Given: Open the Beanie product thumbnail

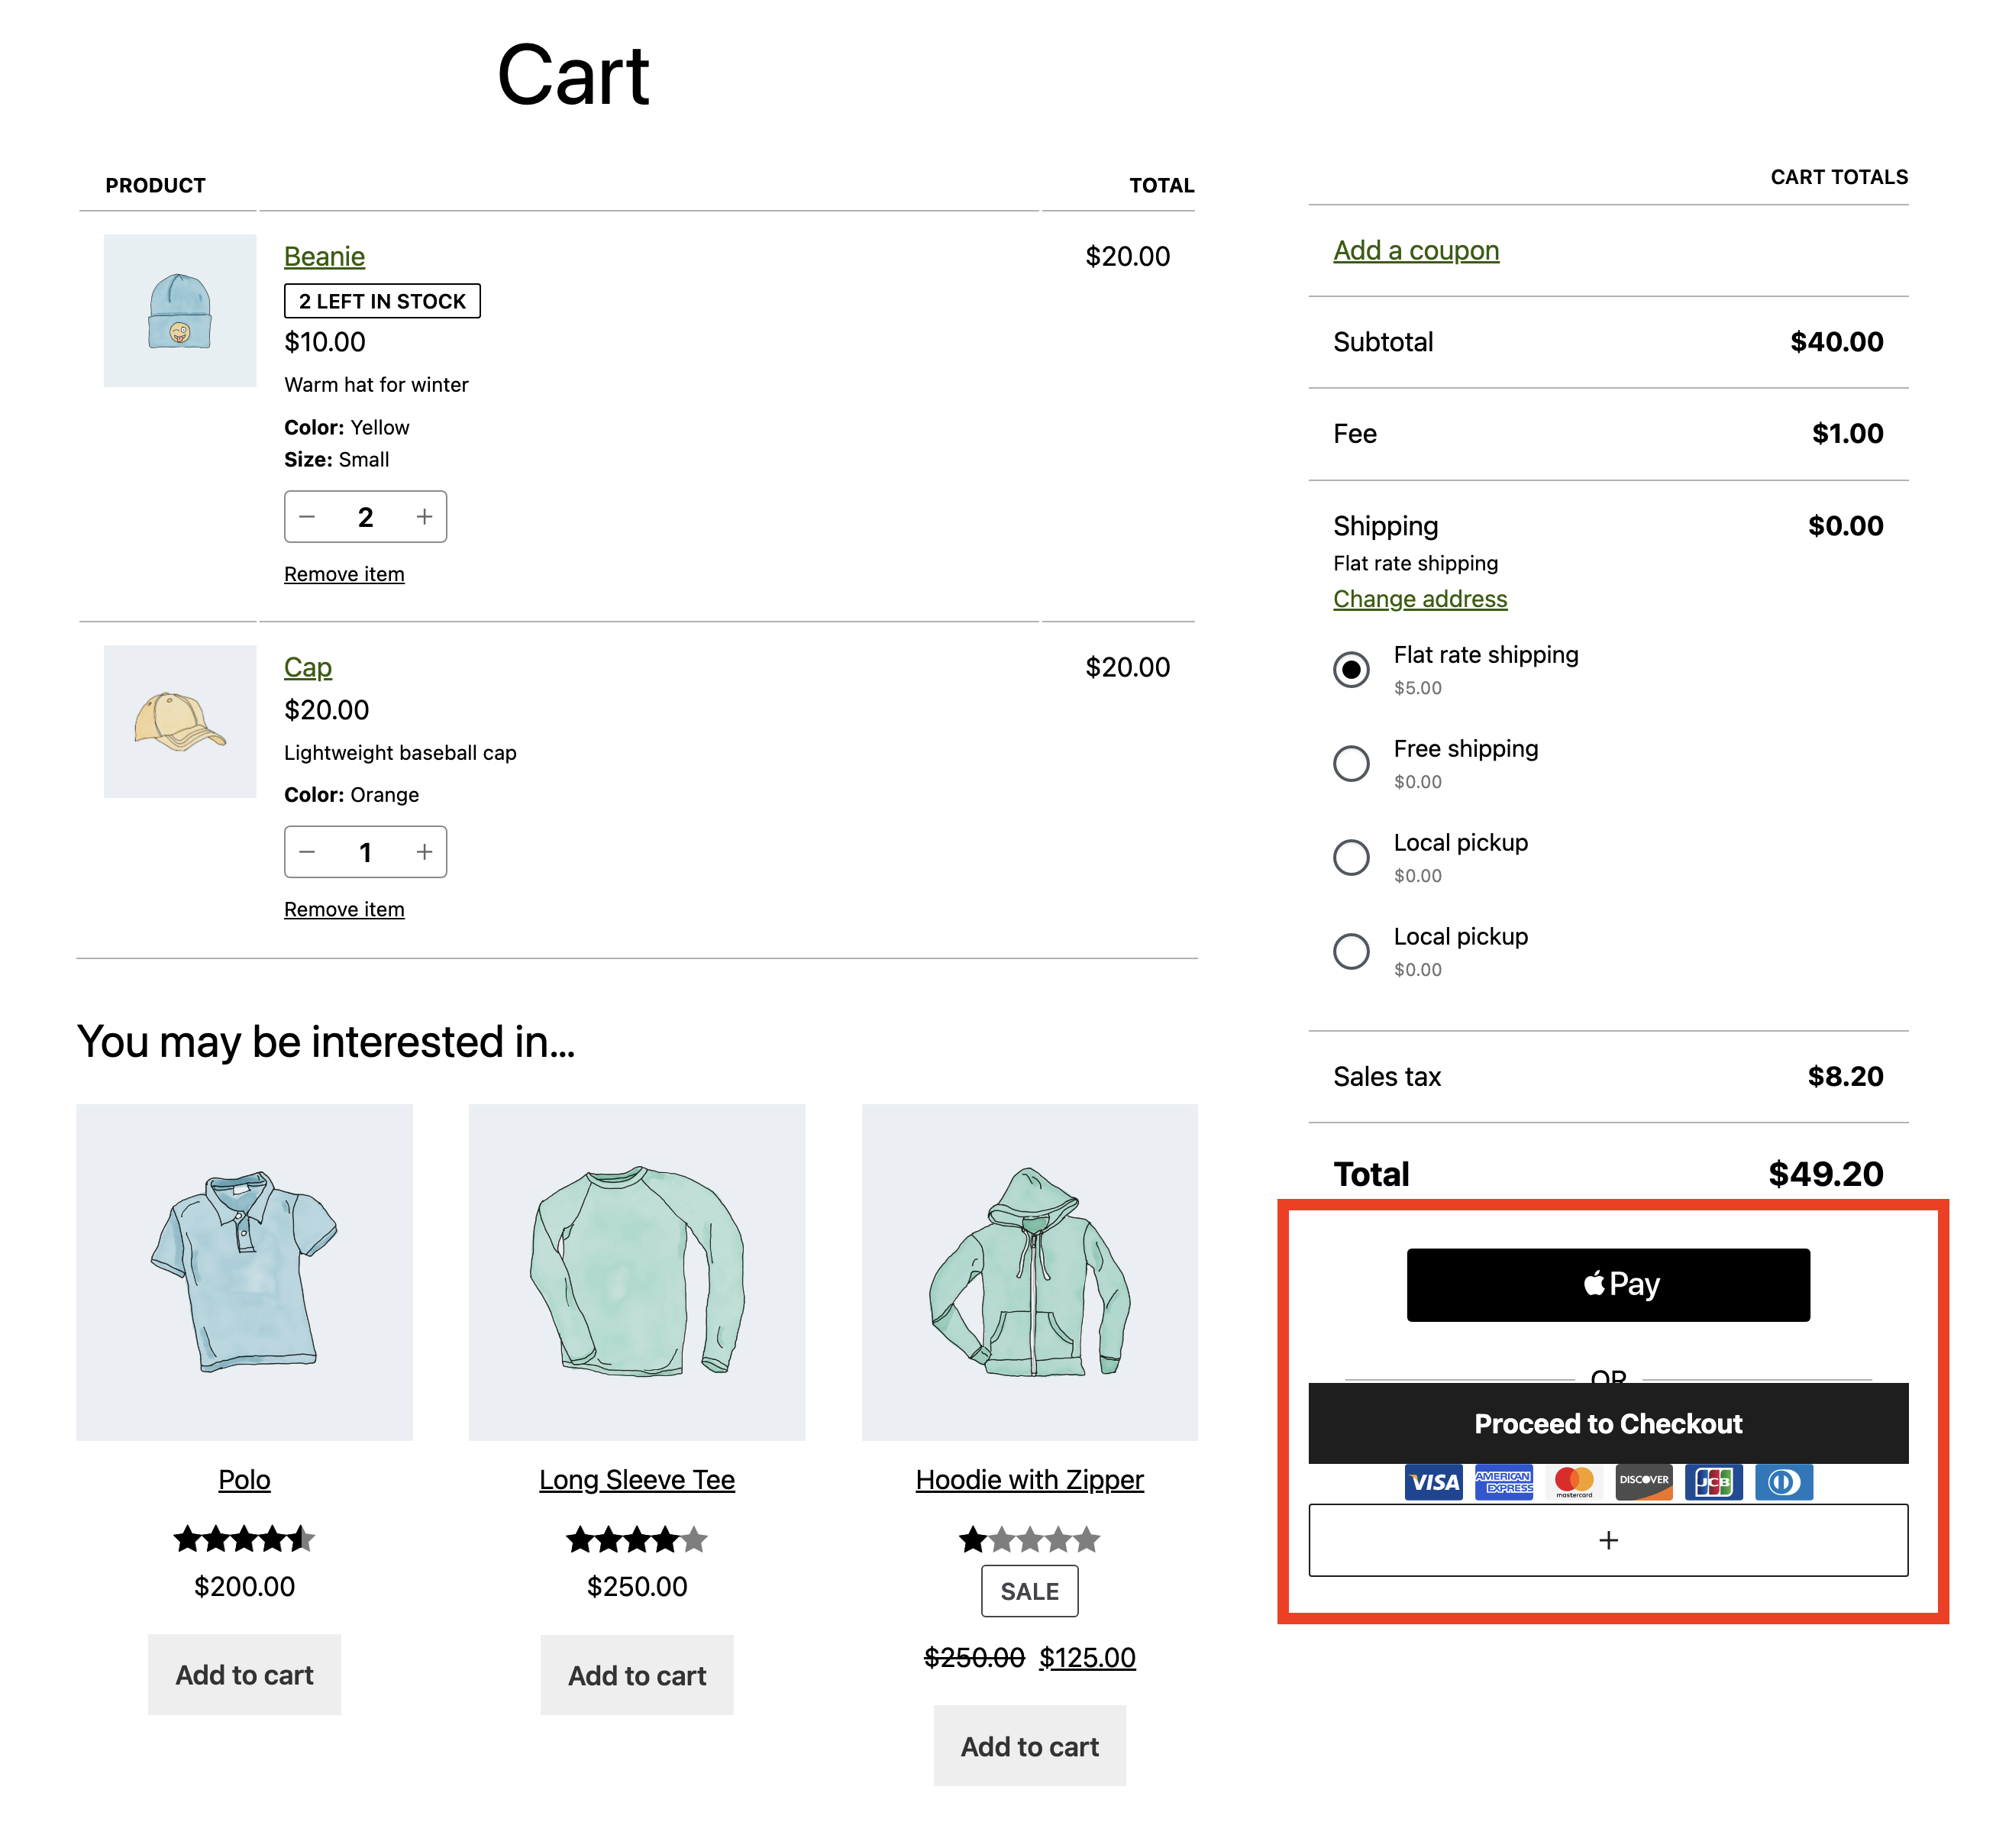Looking at the screenshot, I should coord(180,311).
